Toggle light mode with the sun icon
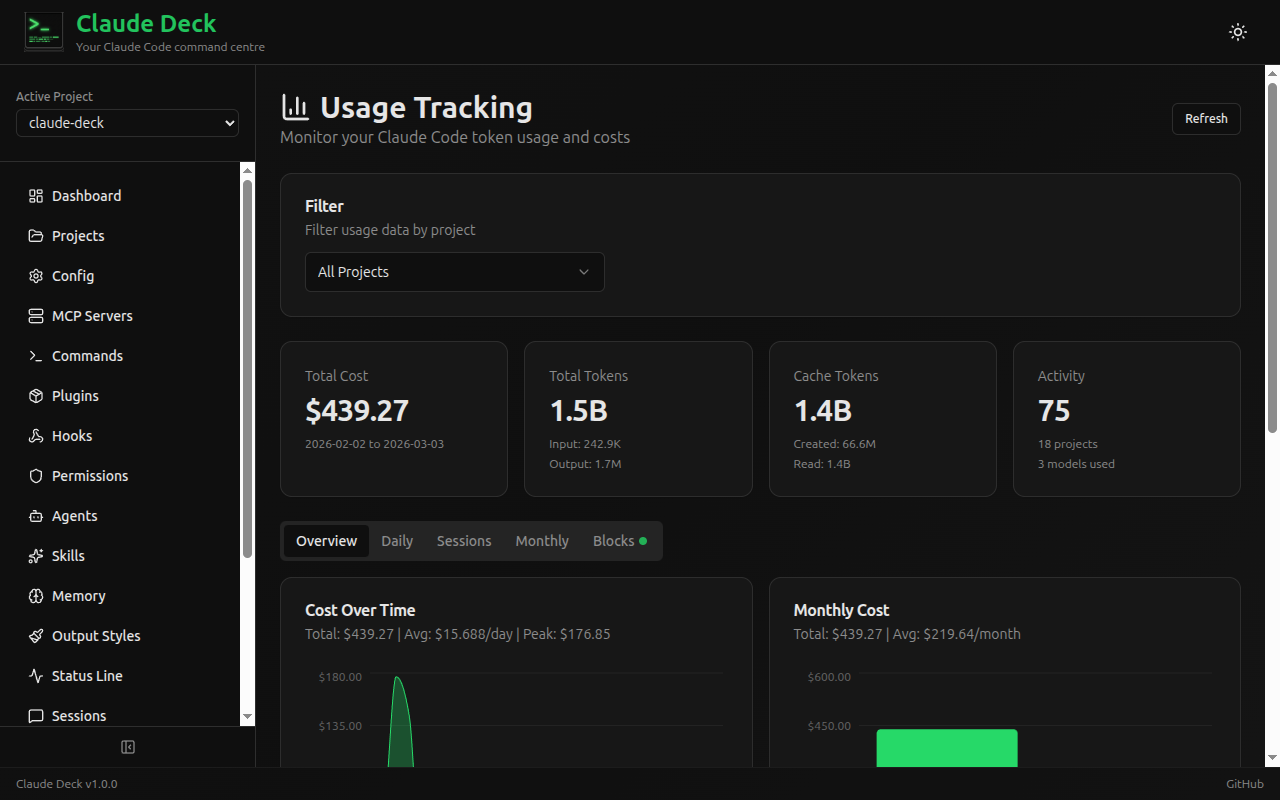Image resolution: width=1280 pixels, height=800 pixels. click(1237, 31)
